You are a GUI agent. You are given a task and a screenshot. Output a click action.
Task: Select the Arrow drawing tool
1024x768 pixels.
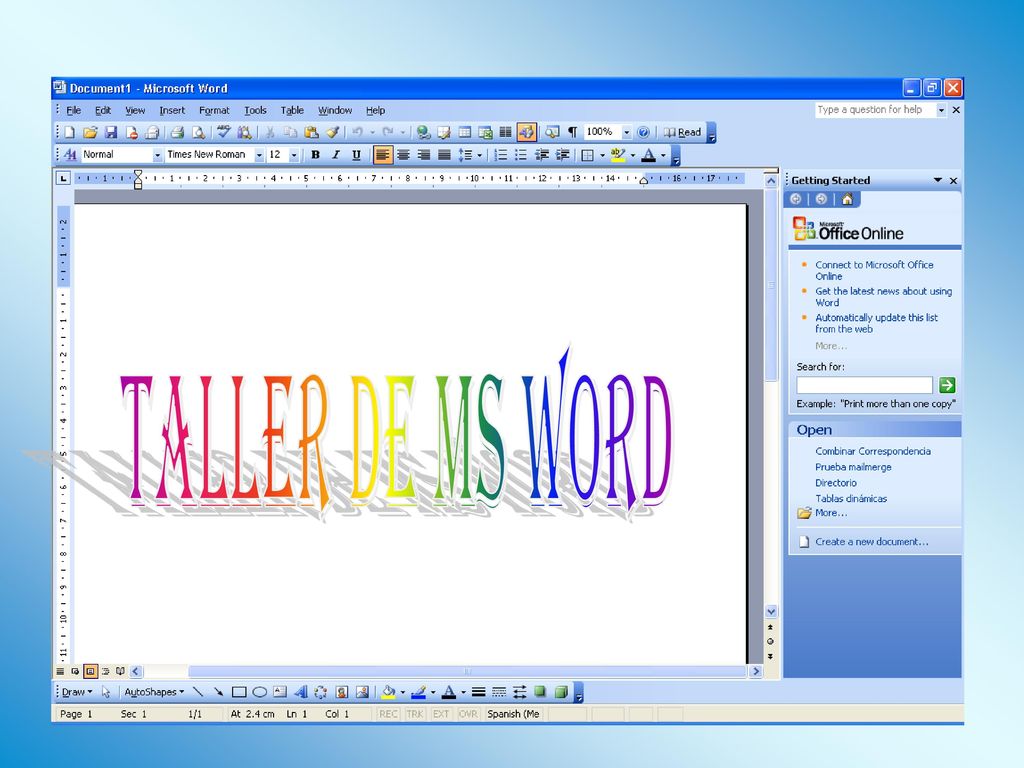tap(218, 692)
